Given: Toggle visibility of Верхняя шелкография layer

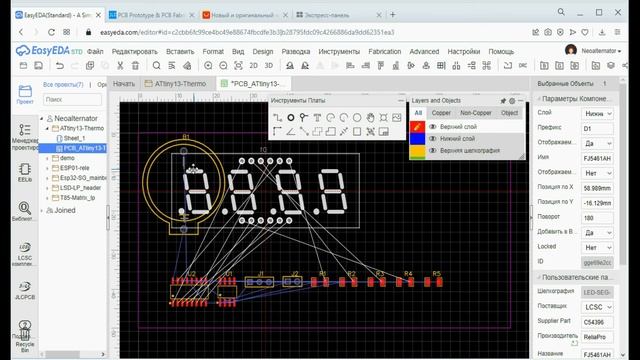Looking at the screenshot, I should coord(433,151).
